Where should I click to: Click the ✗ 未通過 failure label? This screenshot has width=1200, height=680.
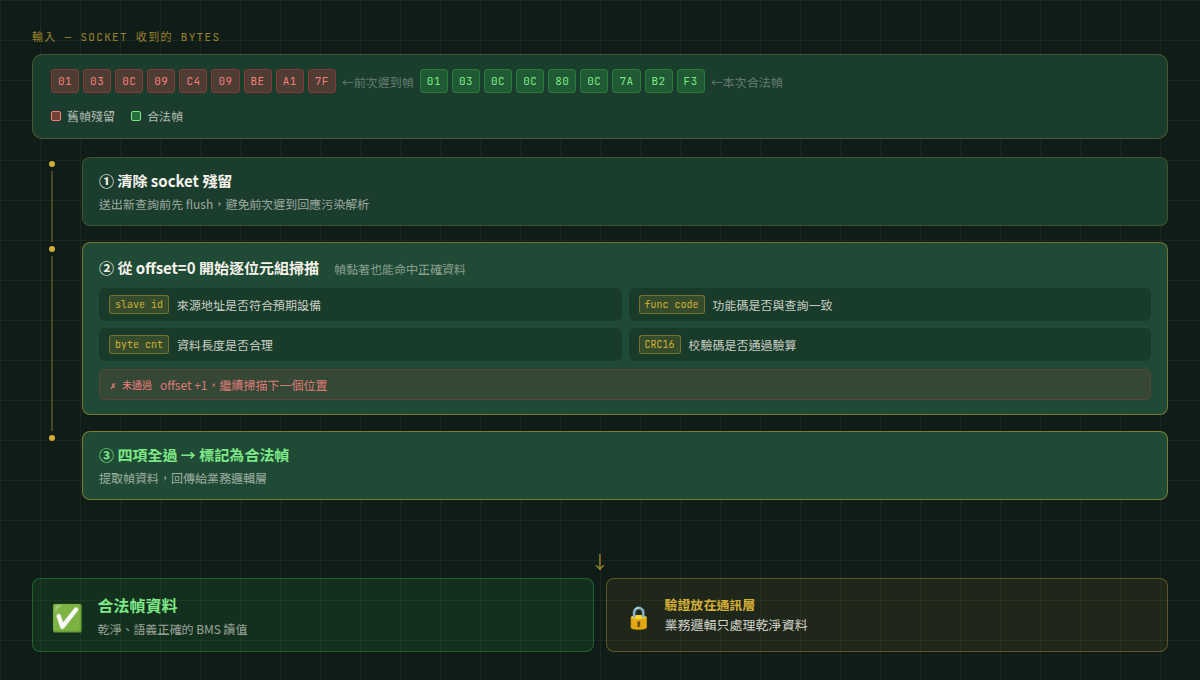tap(131, 385)
